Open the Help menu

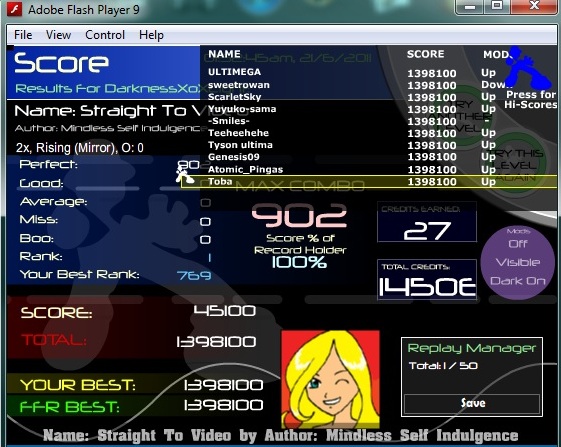[151, 35]
